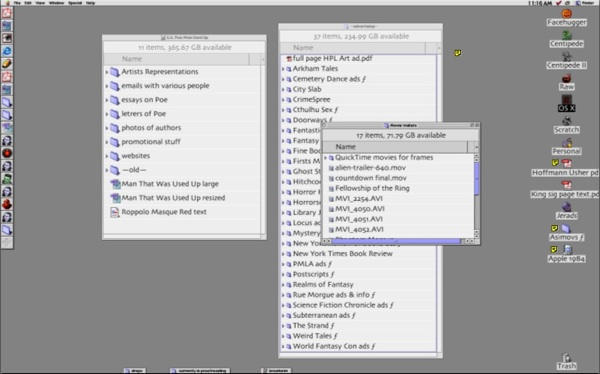Open the Hoffmann Usher PDF file icon

click(x=566, y=164)
